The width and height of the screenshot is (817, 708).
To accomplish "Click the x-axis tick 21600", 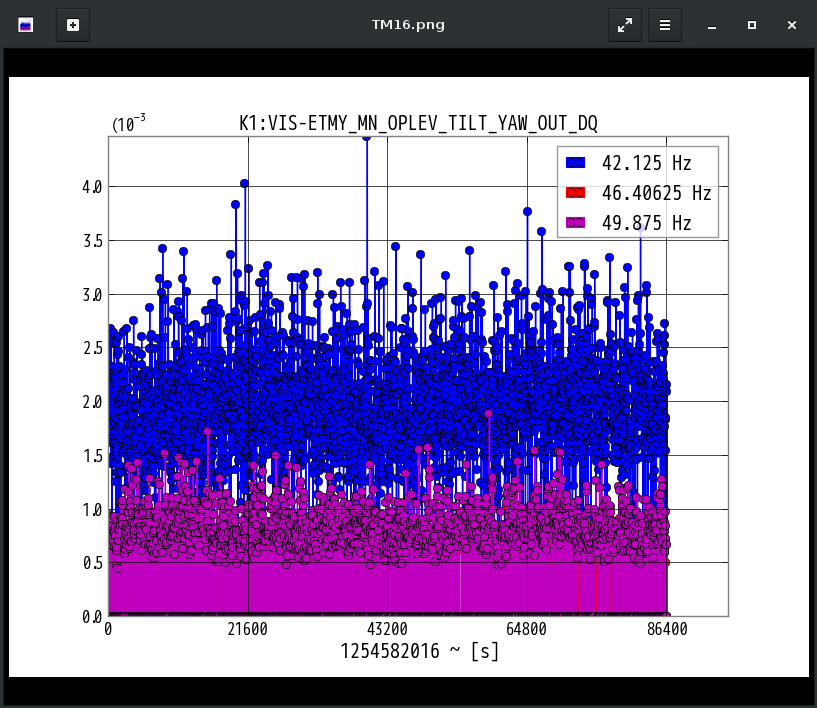I will 247,629.
